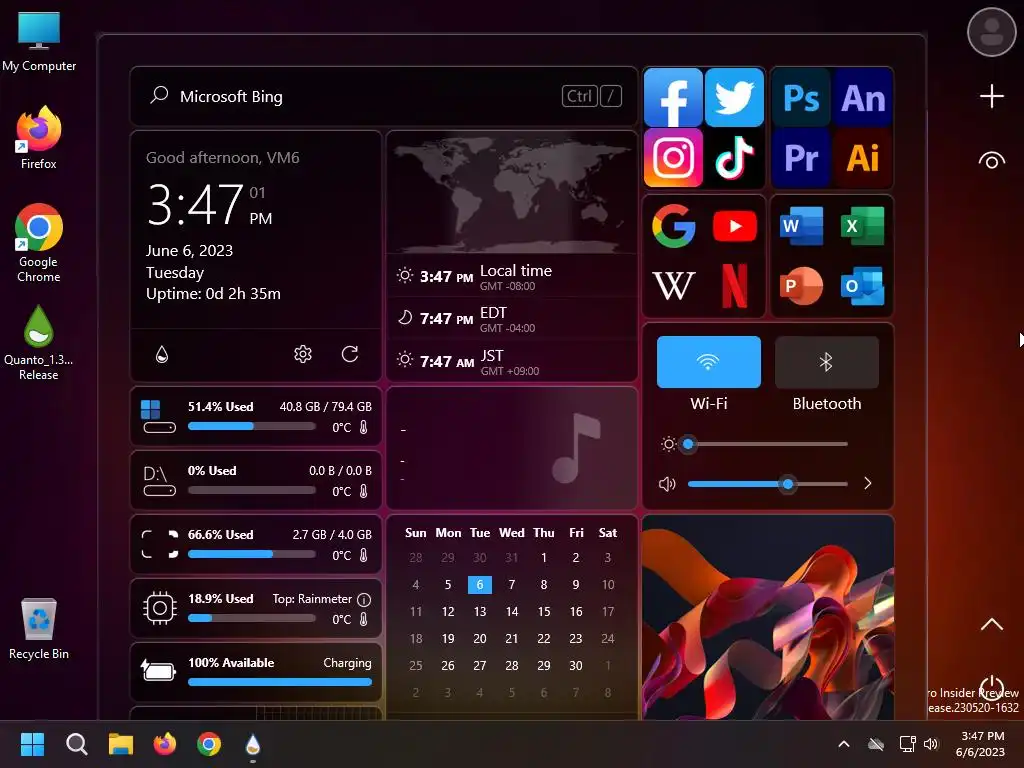Viewport: 1024px width, 768px height.
Task: Open taskbar Search
Action: point(76,744)
